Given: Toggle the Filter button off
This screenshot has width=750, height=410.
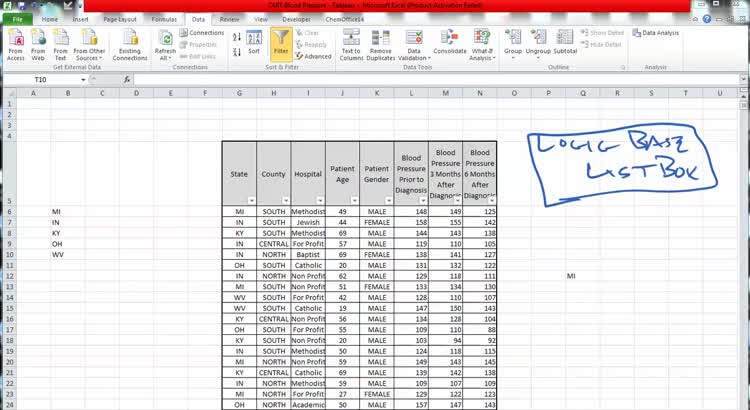Looking at the screenshot, I should [281, 44].
